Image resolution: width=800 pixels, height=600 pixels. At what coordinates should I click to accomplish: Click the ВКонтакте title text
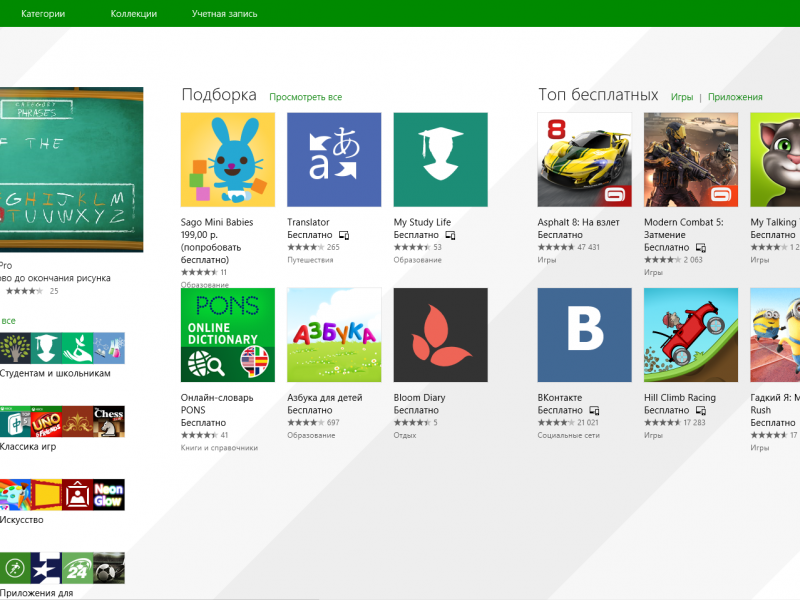560,397
